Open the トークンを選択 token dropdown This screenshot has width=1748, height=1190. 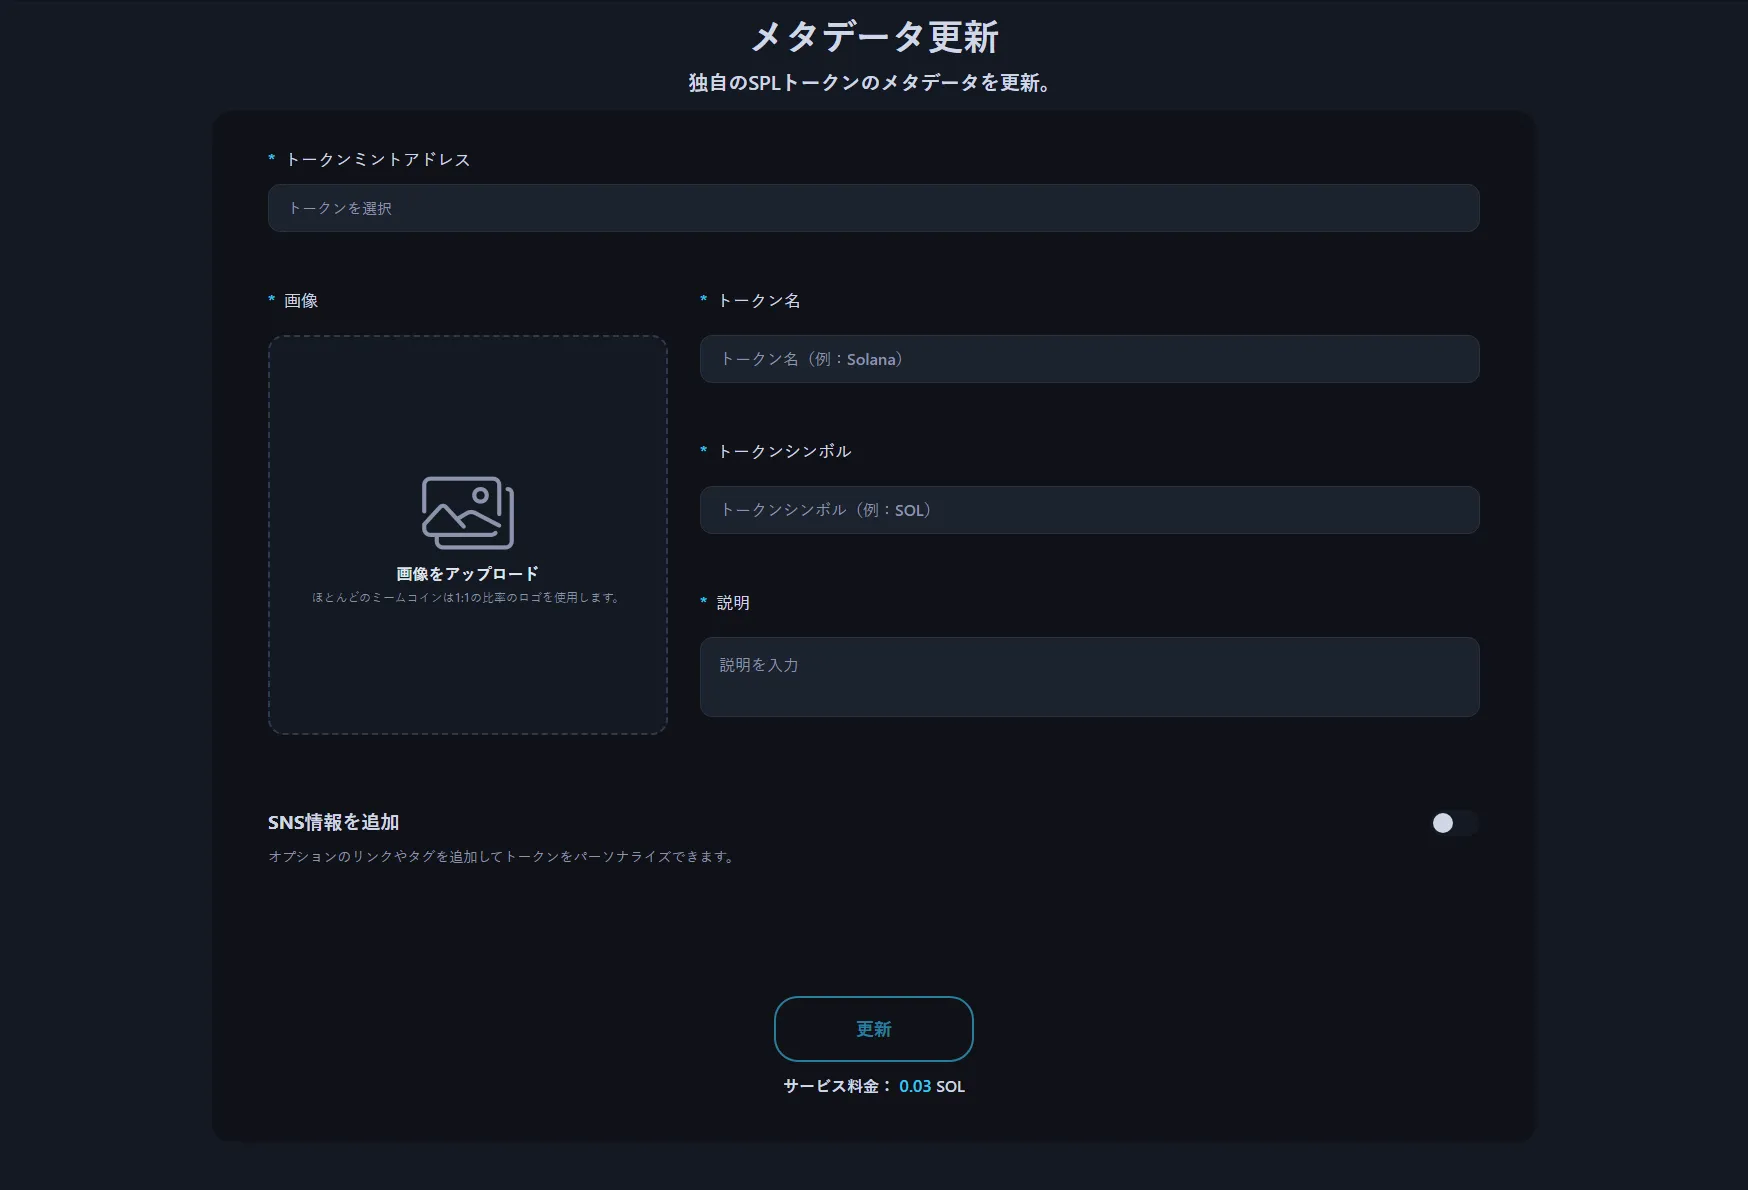tap(873, 208)
